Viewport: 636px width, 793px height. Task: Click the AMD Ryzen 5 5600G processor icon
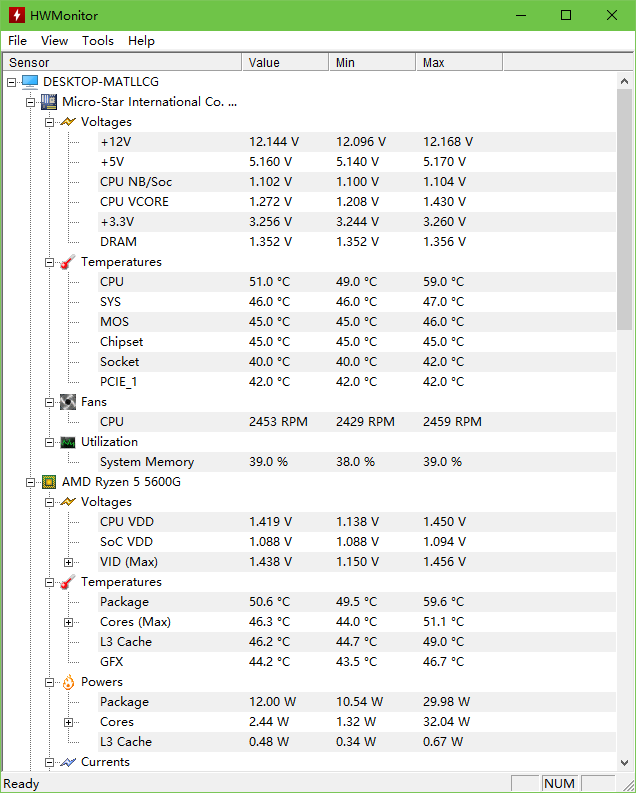(x=49, y=482)
